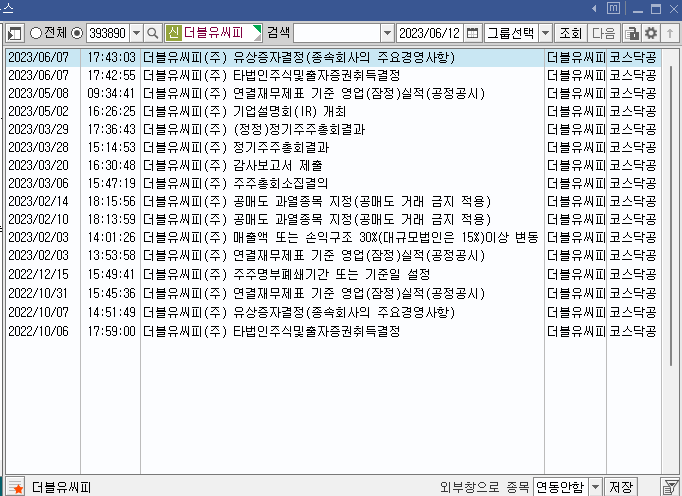This screenshot has height=496, width=682.
Task: Click the filter funnel icon at bottom right
Action: (x=670, y=486)
